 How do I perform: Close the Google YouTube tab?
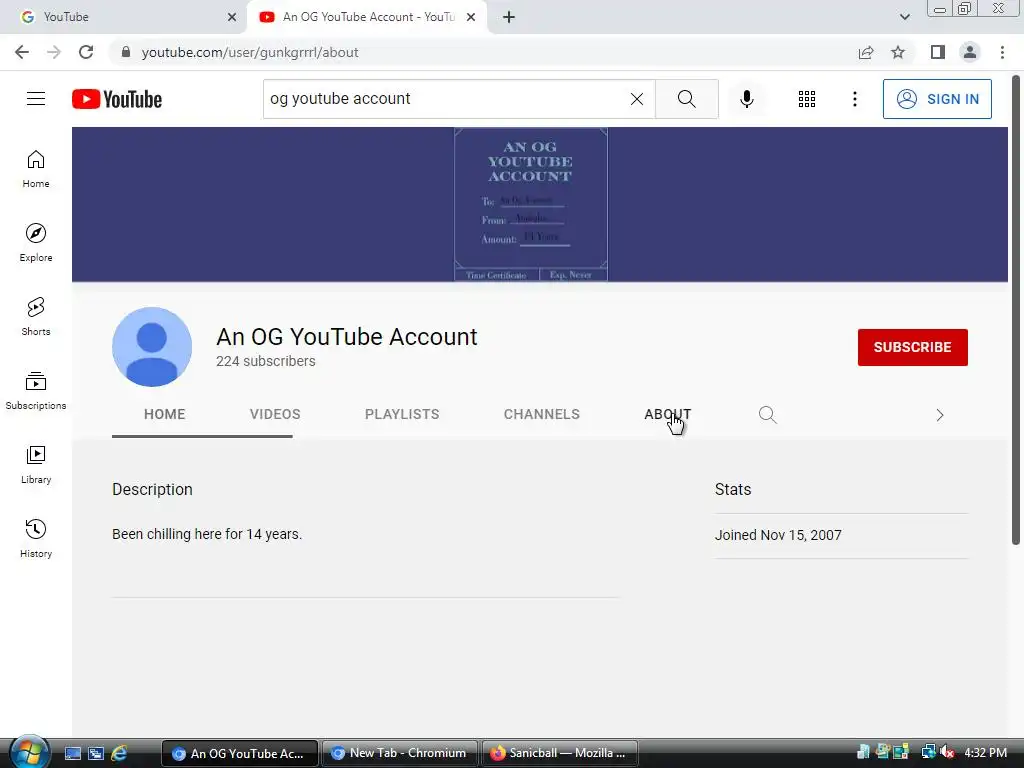coord(232,17)
